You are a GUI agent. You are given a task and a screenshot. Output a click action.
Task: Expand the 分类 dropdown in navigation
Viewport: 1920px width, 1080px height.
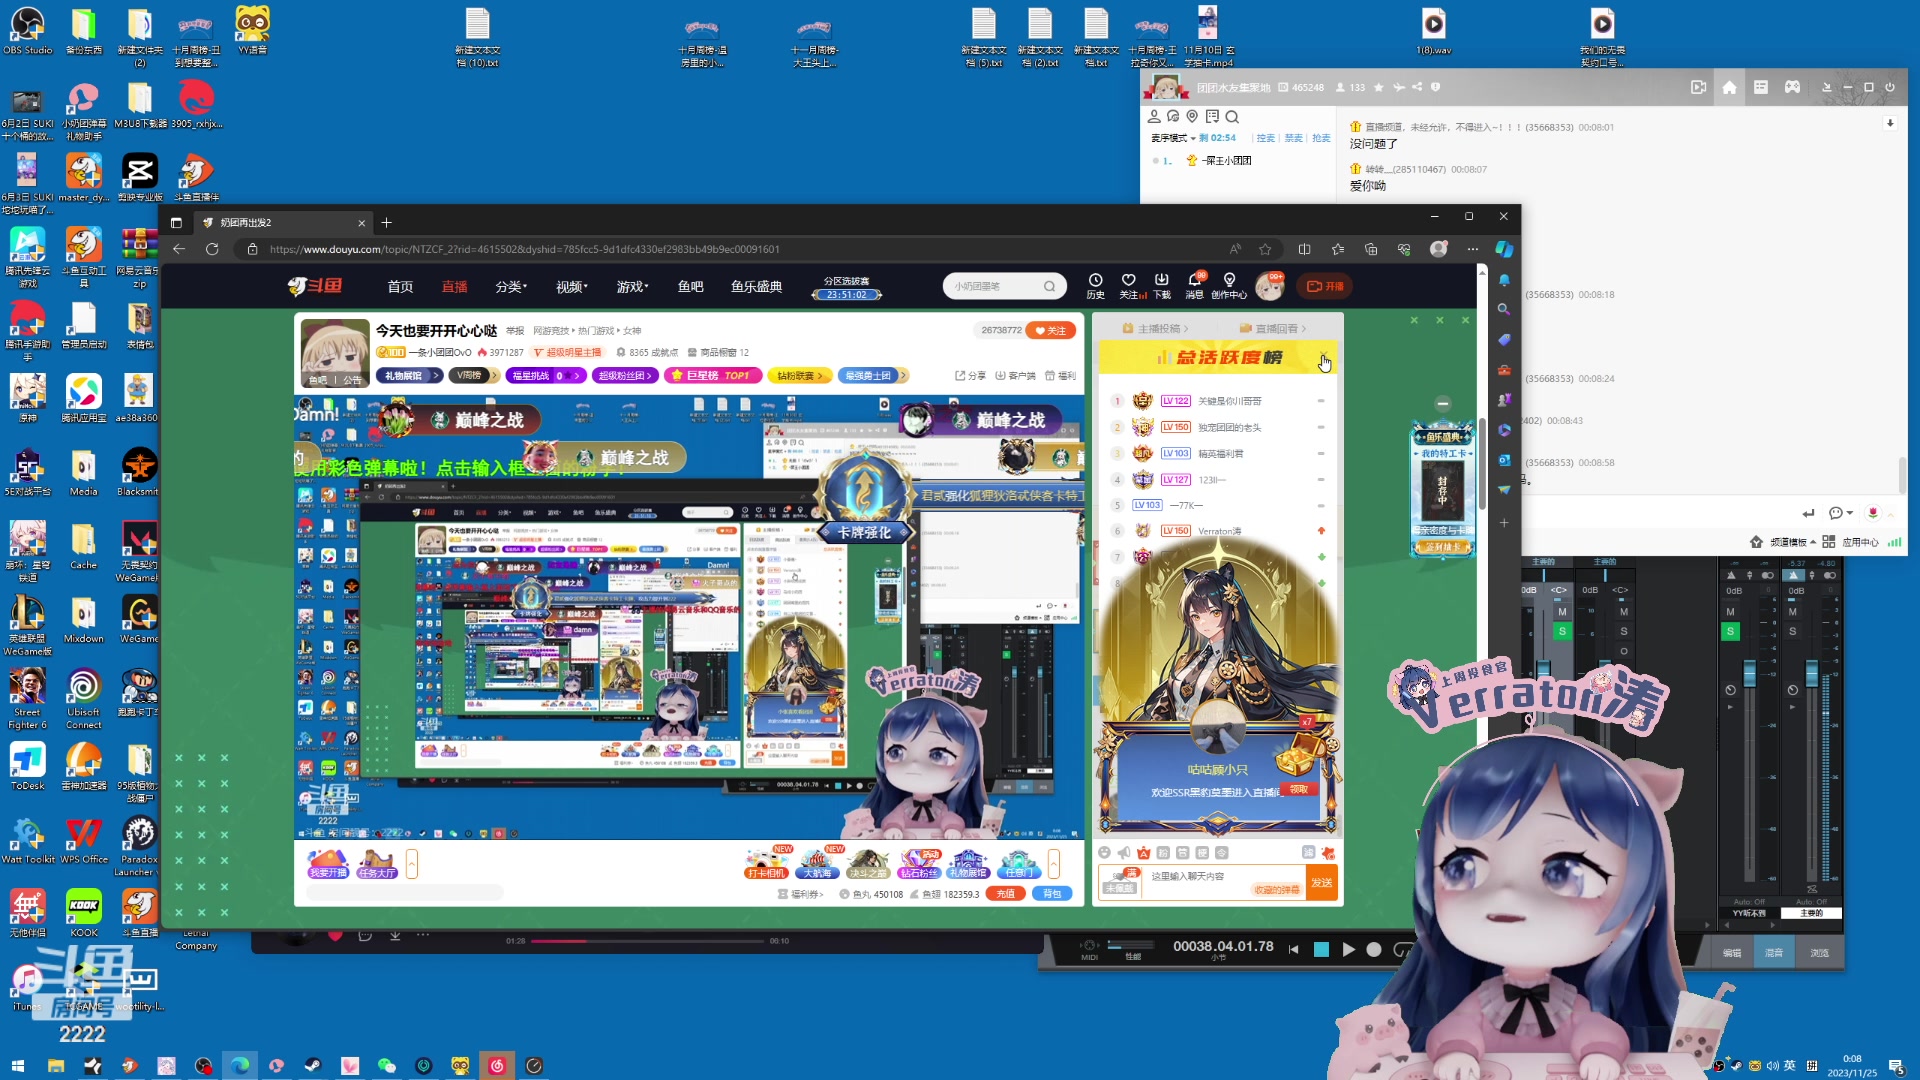coord(511,287)
